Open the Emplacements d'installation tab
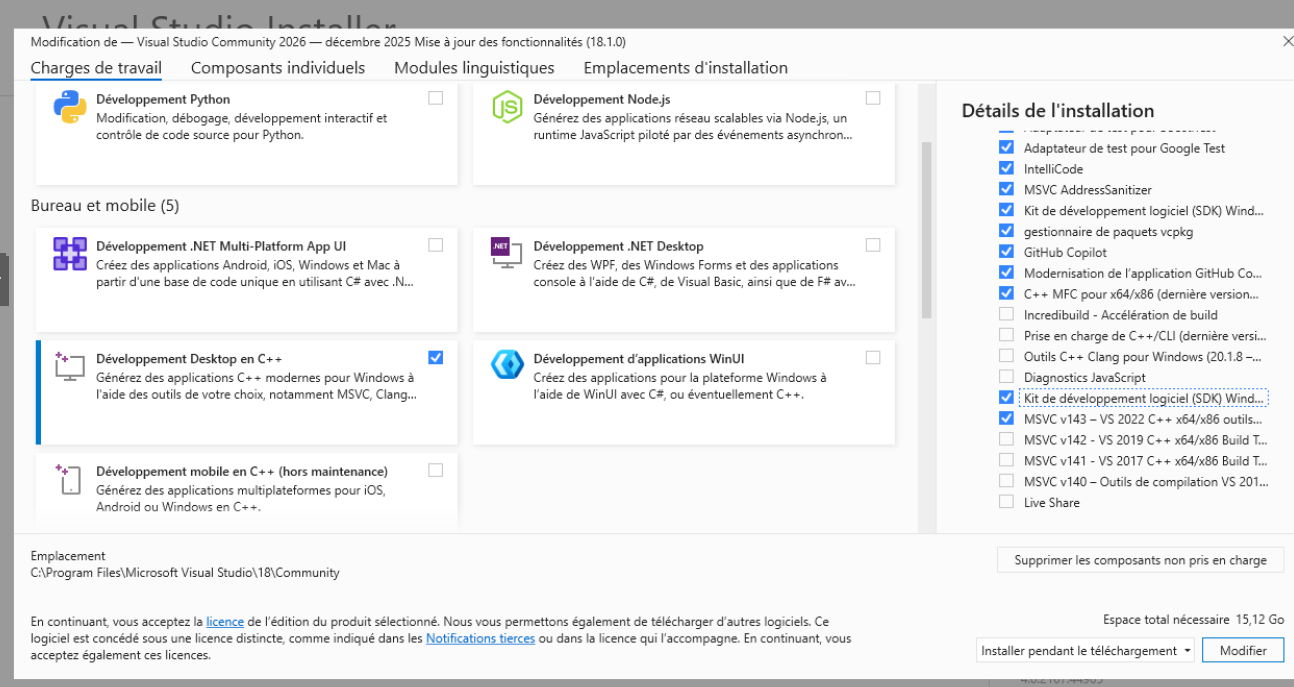The image size is (1294, 687). 686,68
